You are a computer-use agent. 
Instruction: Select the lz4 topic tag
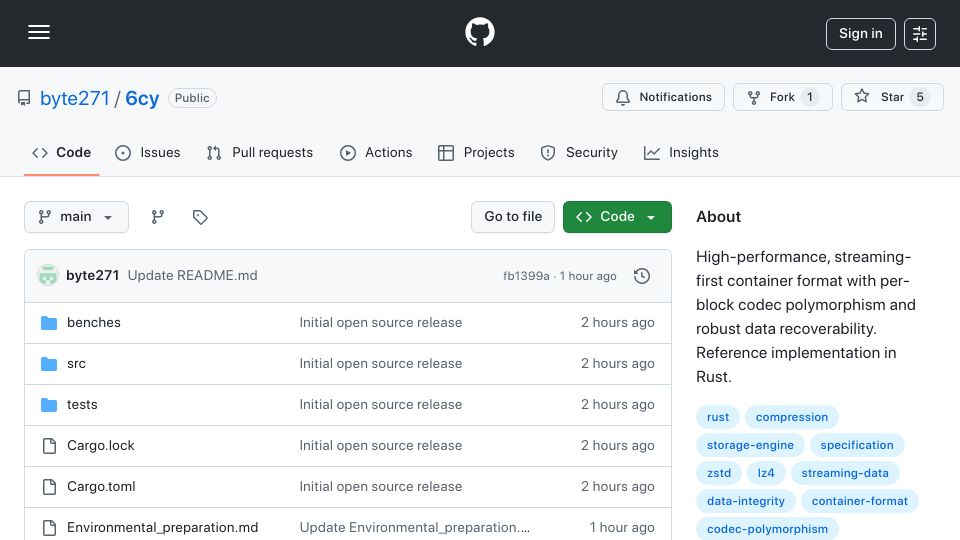tap(765, 473)
